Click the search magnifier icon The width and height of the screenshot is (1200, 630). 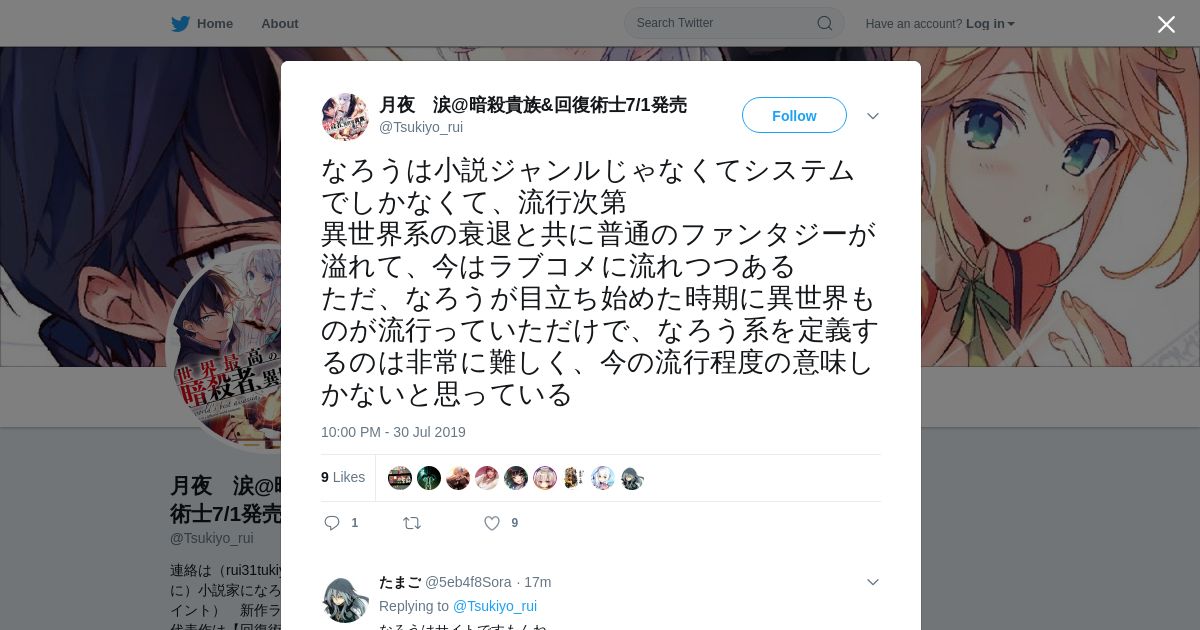click(x=825, y=23)
